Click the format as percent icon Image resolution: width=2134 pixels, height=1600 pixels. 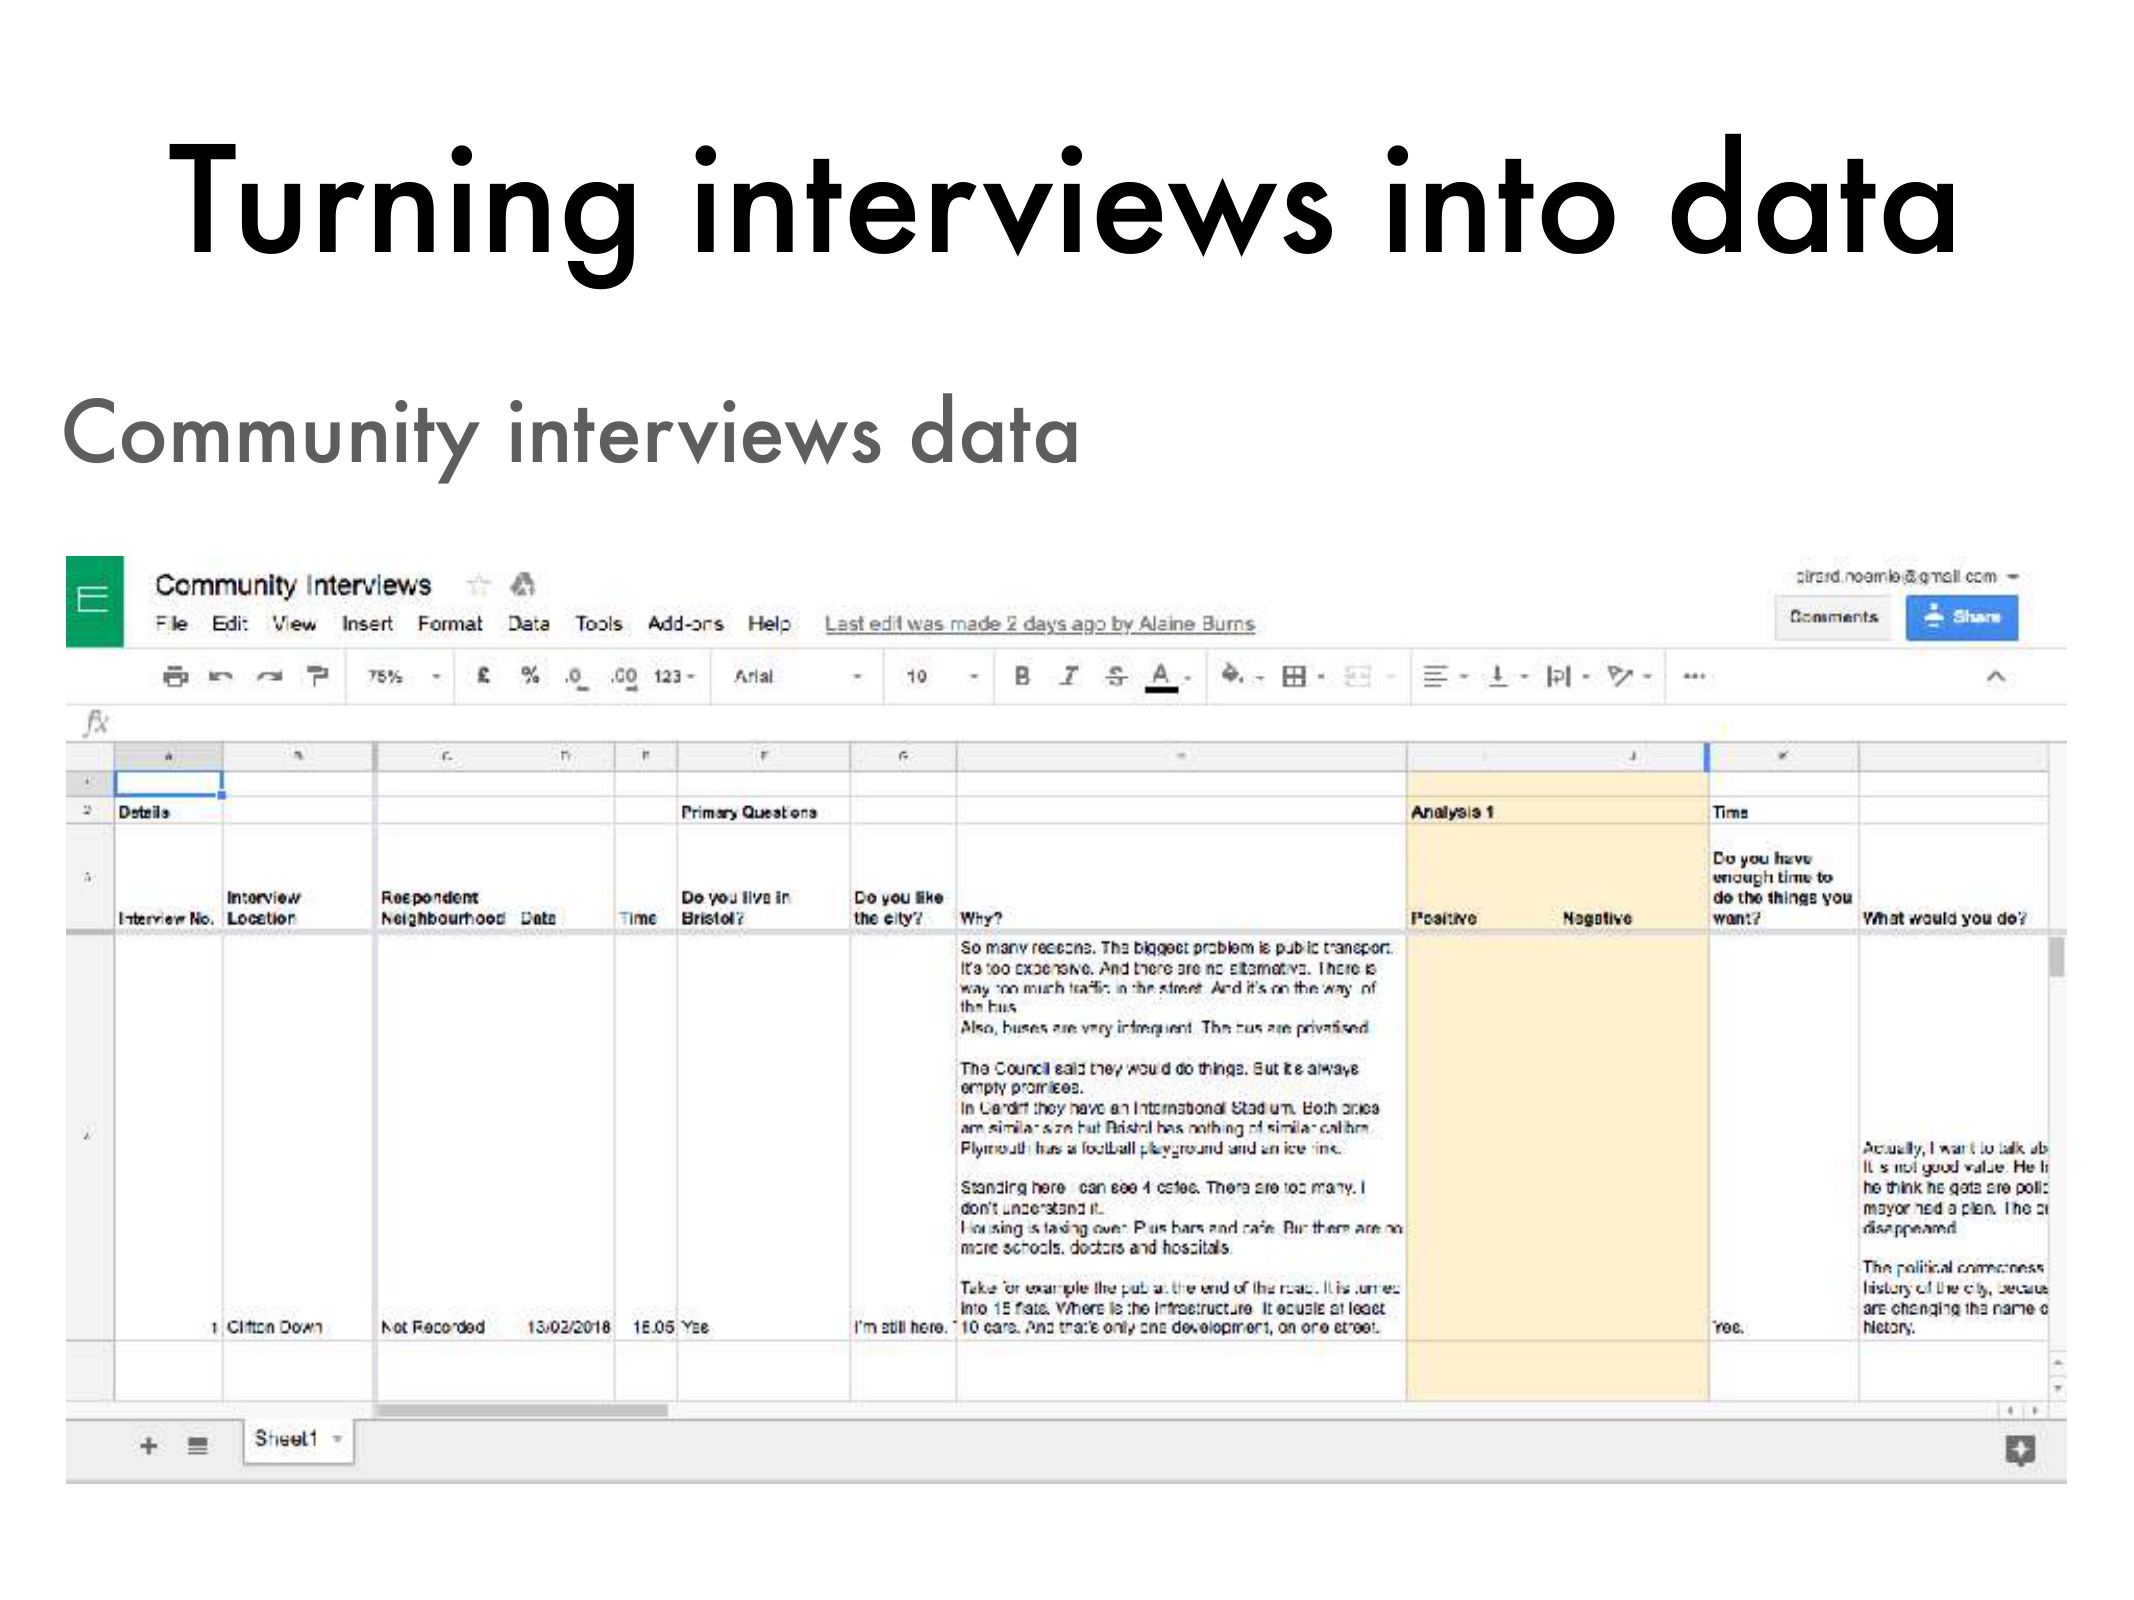(x=530, y=676)
